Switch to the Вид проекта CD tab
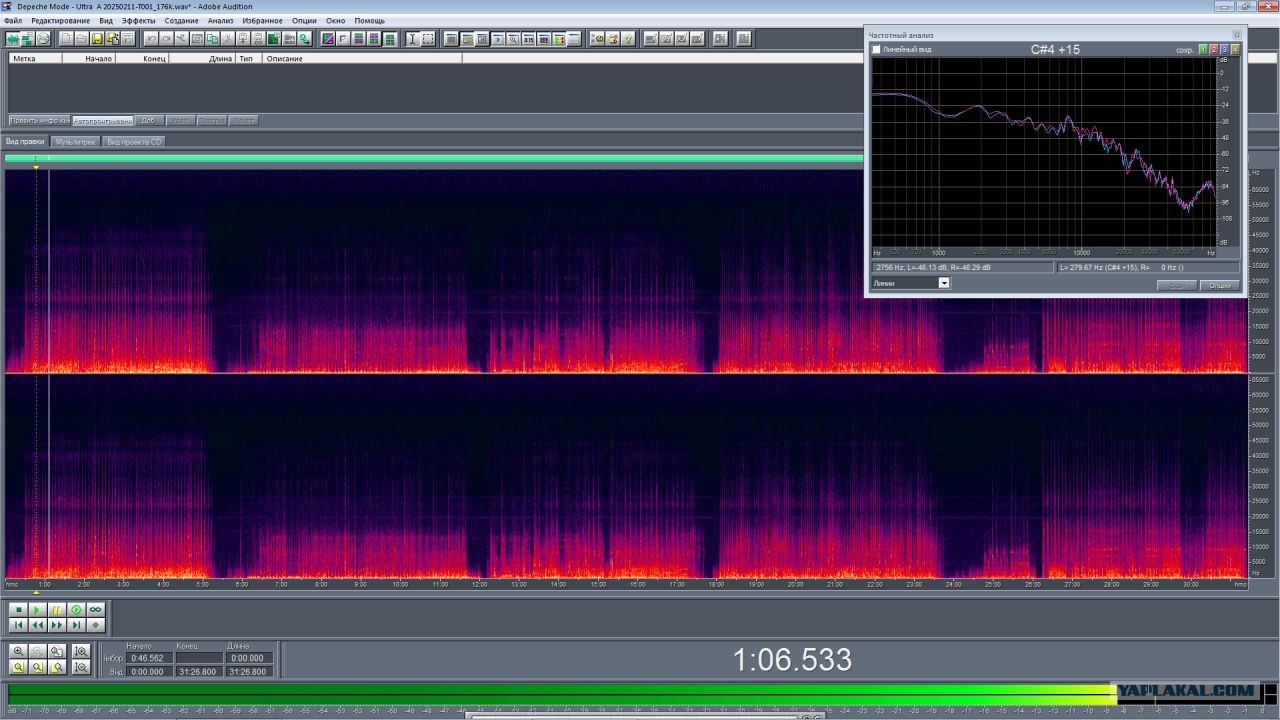Viewport: 1280px width, 720px height. click(134, 142)
